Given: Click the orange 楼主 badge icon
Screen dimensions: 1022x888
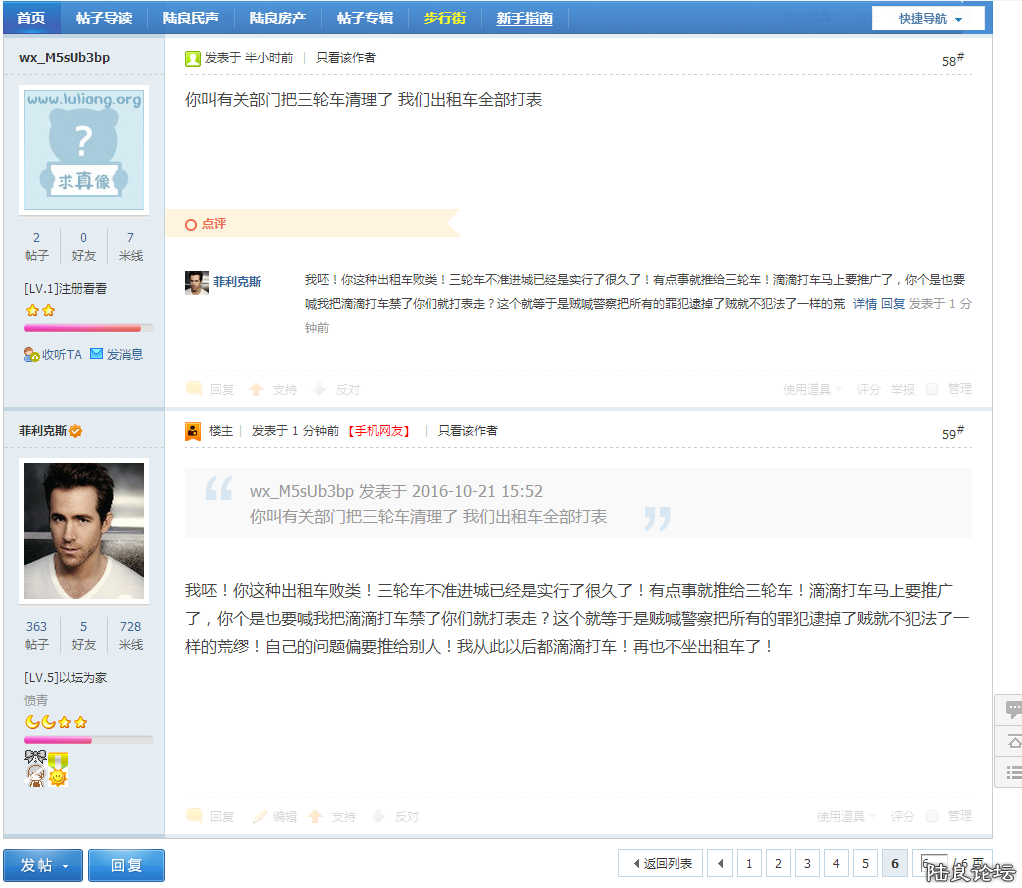Looking at the screenshot, I should point(193,431).
